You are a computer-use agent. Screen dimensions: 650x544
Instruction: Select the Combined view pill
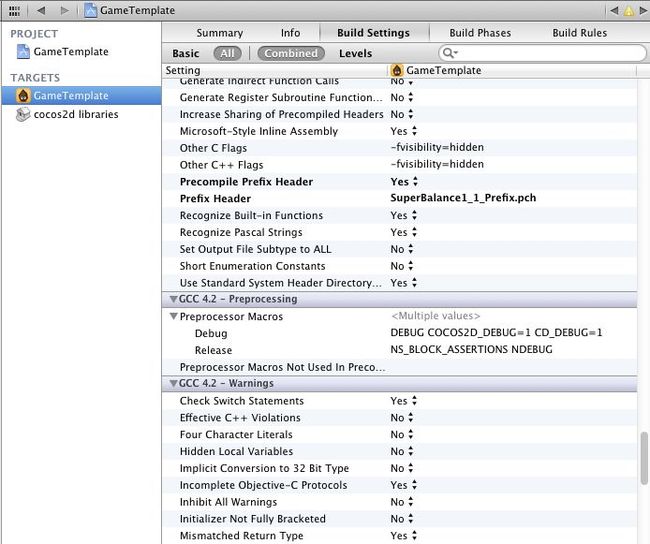click(x=291, y=53)
